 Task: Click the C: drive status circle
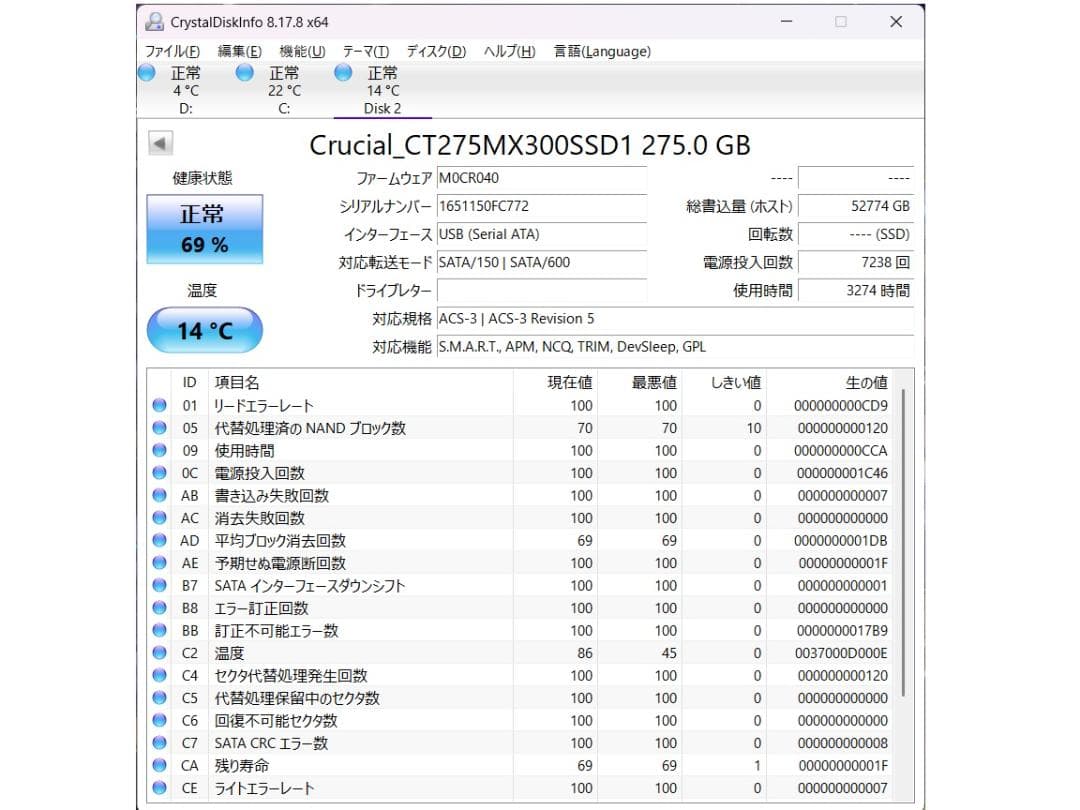click(x=243, y=73)
